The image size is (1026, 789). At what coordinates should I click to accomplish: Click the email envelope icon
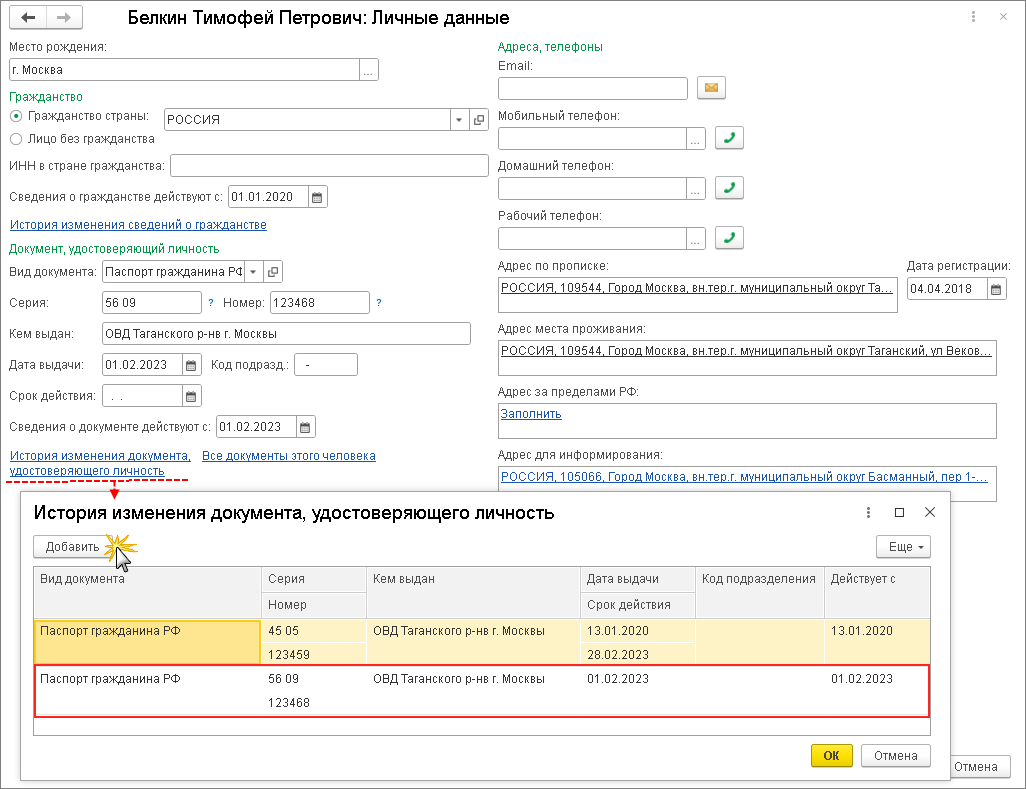pyautogui.click(x=711, y=88)
